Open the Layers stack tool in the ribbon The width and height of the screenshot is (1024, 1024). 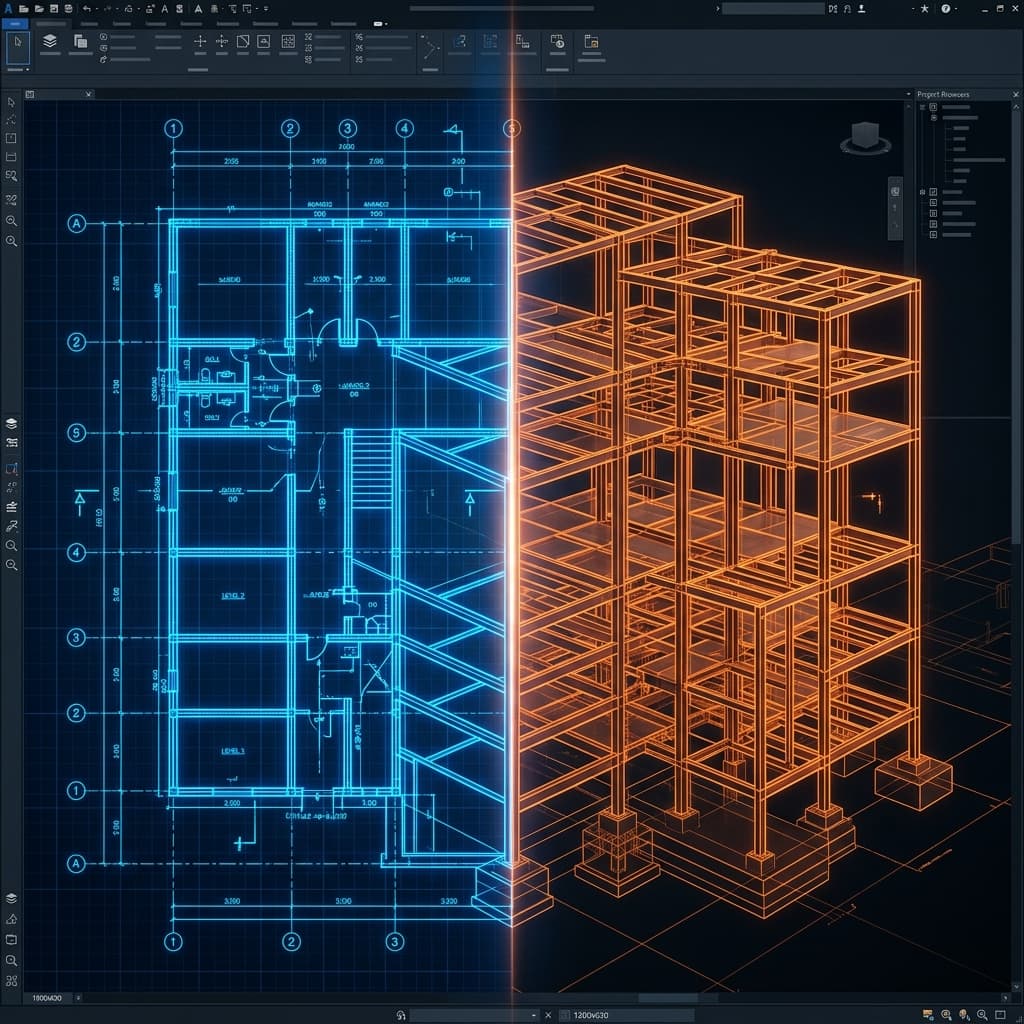[x=49, y=40]
